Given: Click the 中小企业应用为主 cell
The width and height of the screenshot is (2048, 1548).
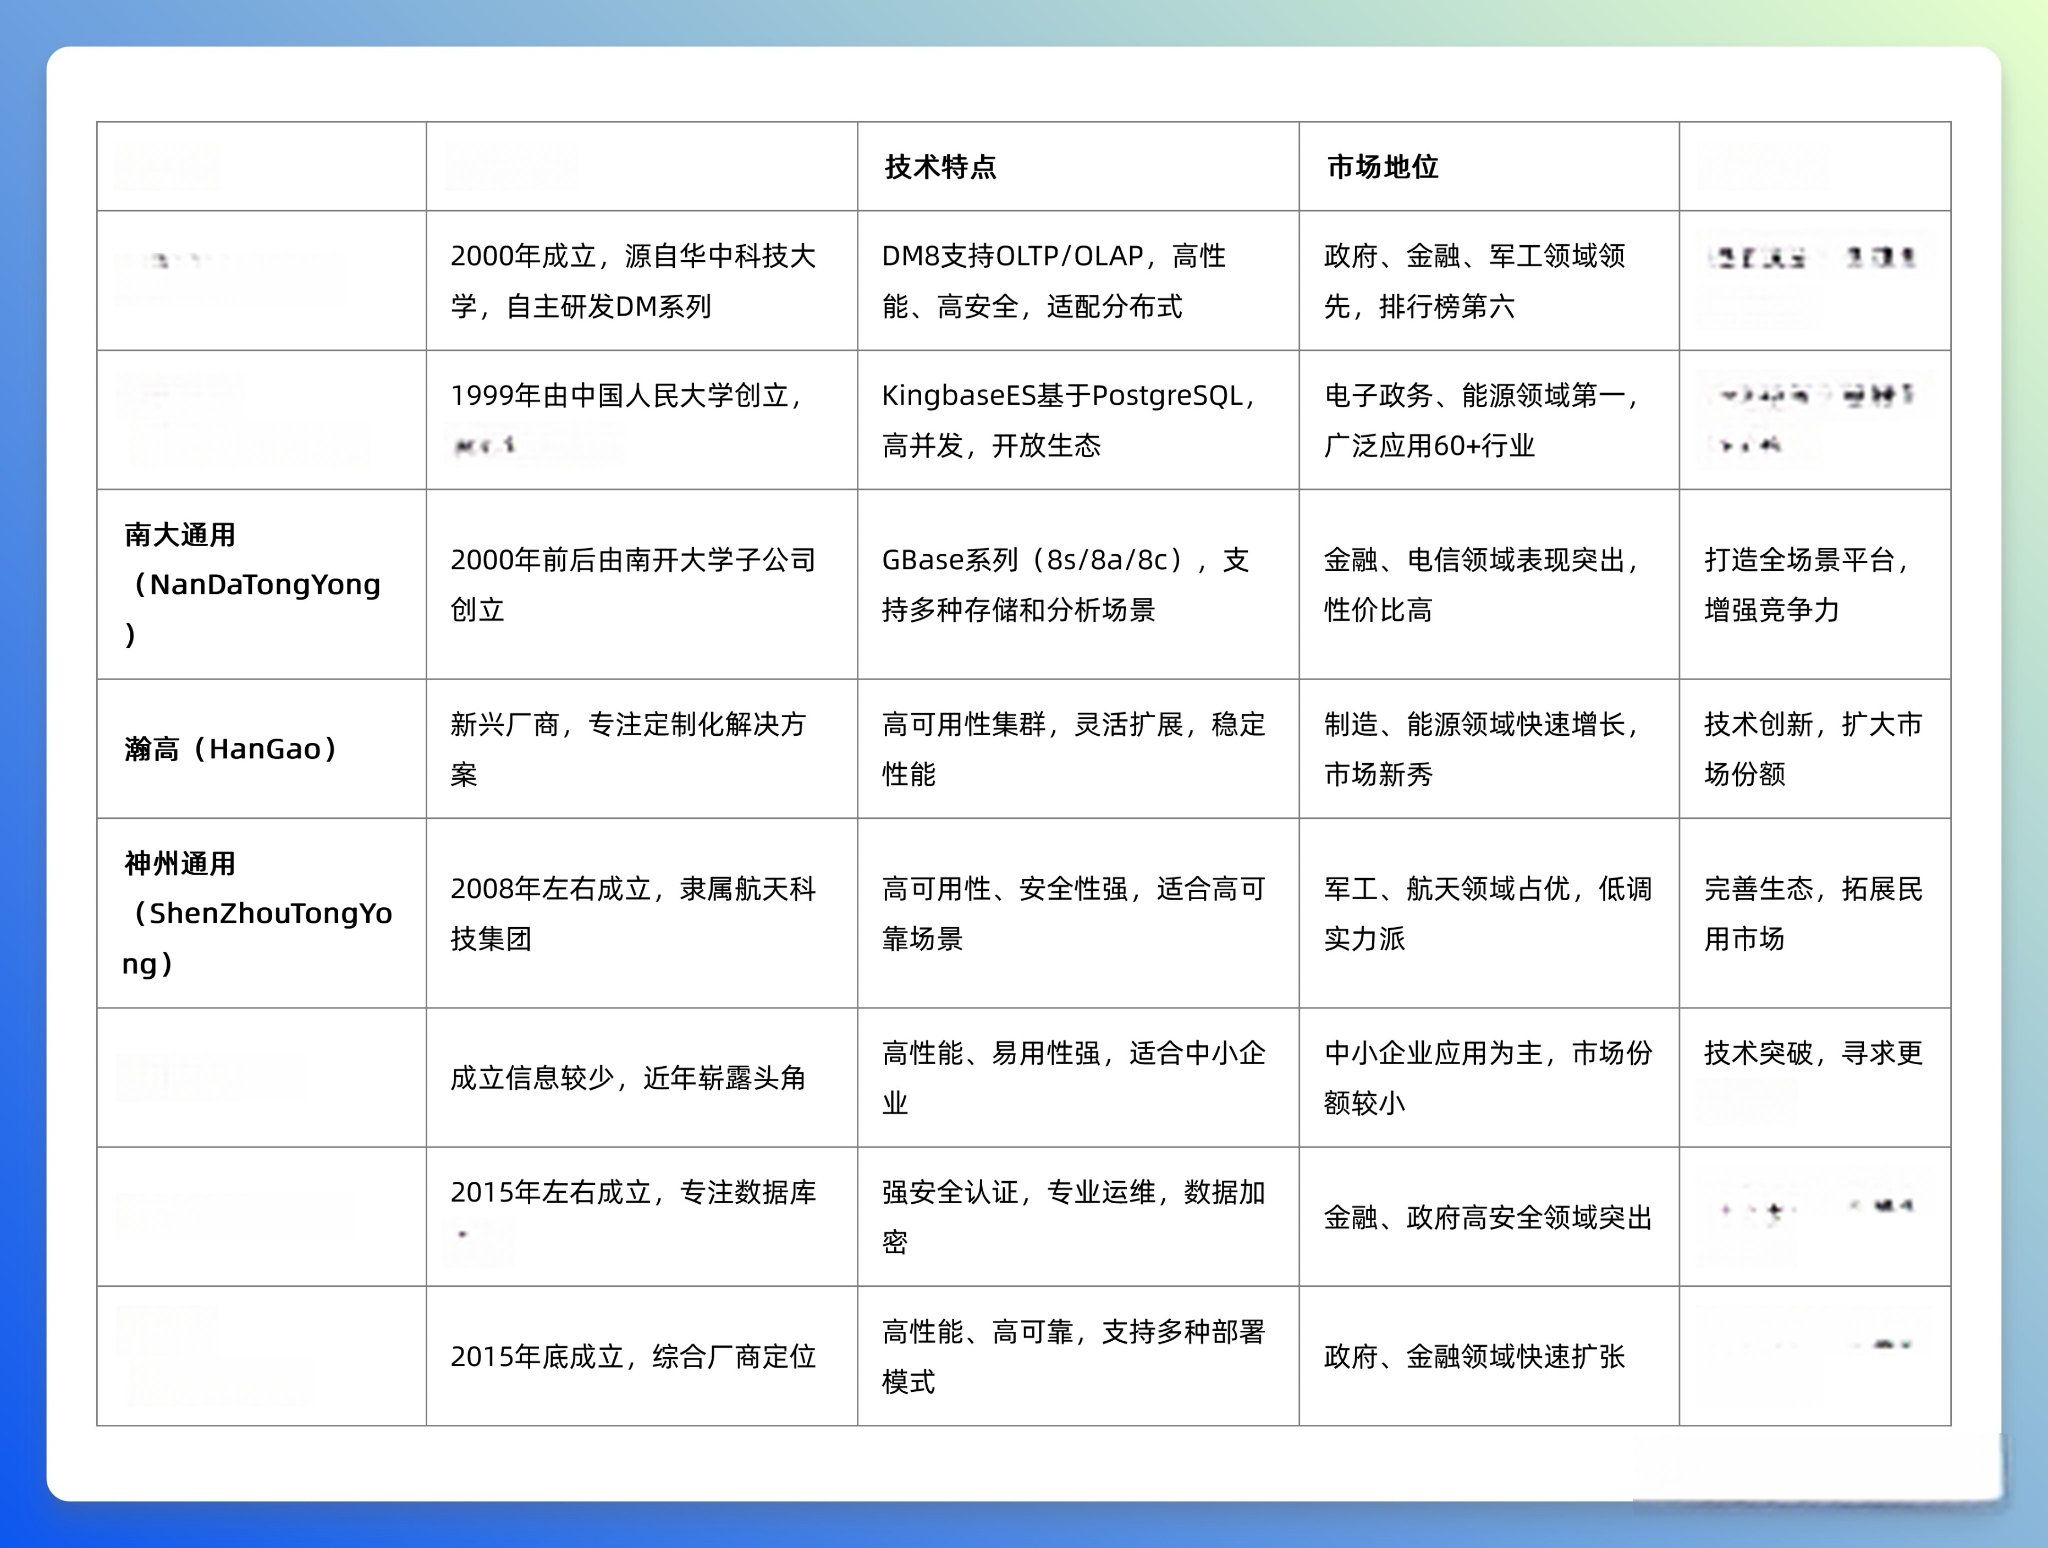Looking at the screenshot, I should pyautogui.click(x=1489, y=1077).
